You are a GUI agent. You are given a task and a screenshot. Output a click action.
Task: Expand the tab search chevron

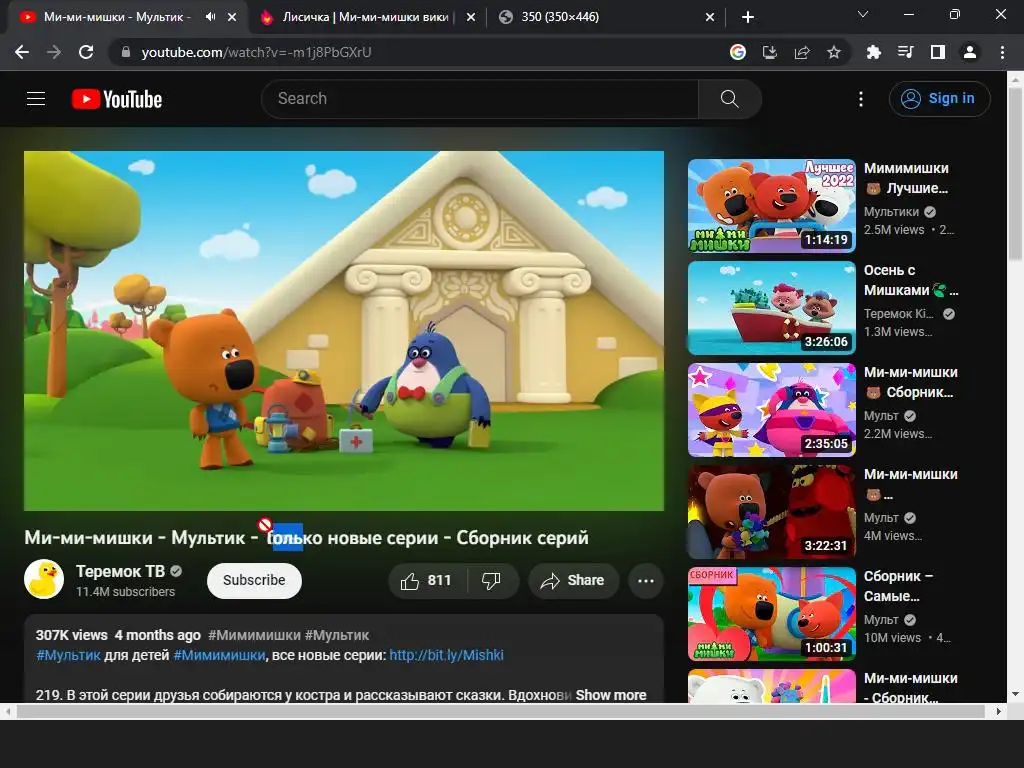pyautogui.click(x=863, y=14)
